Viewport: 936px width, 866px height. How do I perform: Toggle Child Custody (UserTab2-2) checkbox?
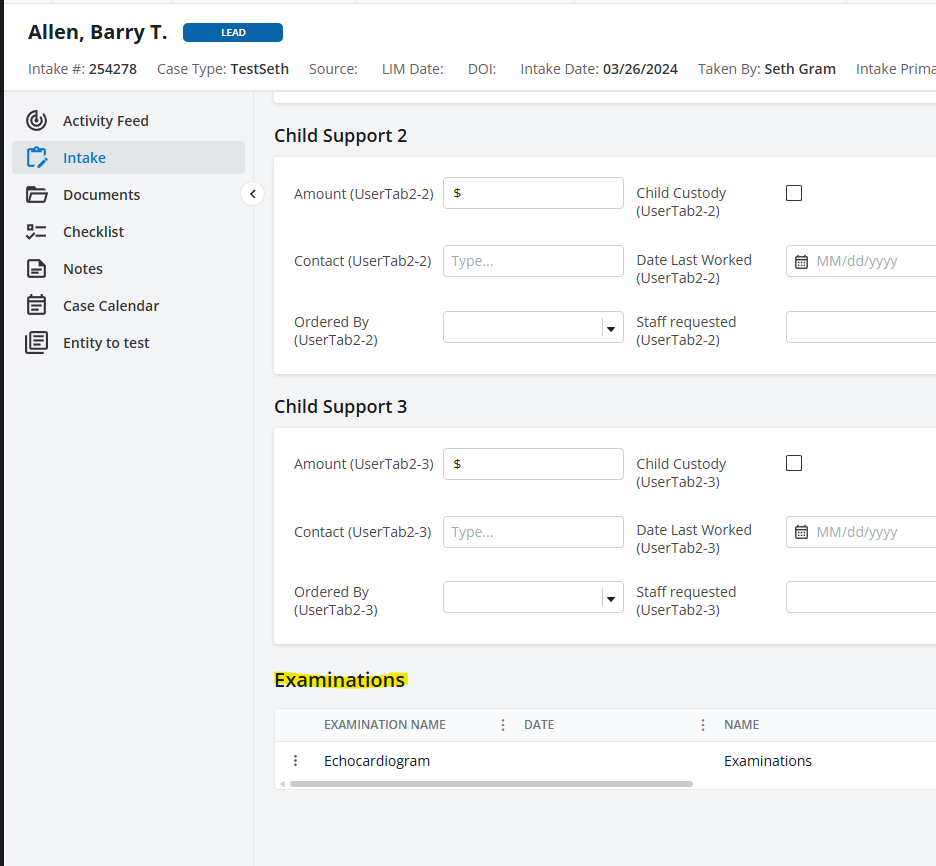pos(794,193)
